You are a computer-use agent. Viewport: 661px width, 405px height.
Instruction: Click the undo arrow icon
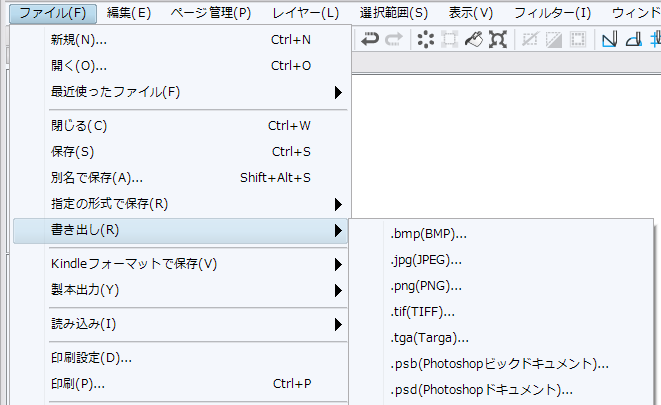(x=371, y=40)
